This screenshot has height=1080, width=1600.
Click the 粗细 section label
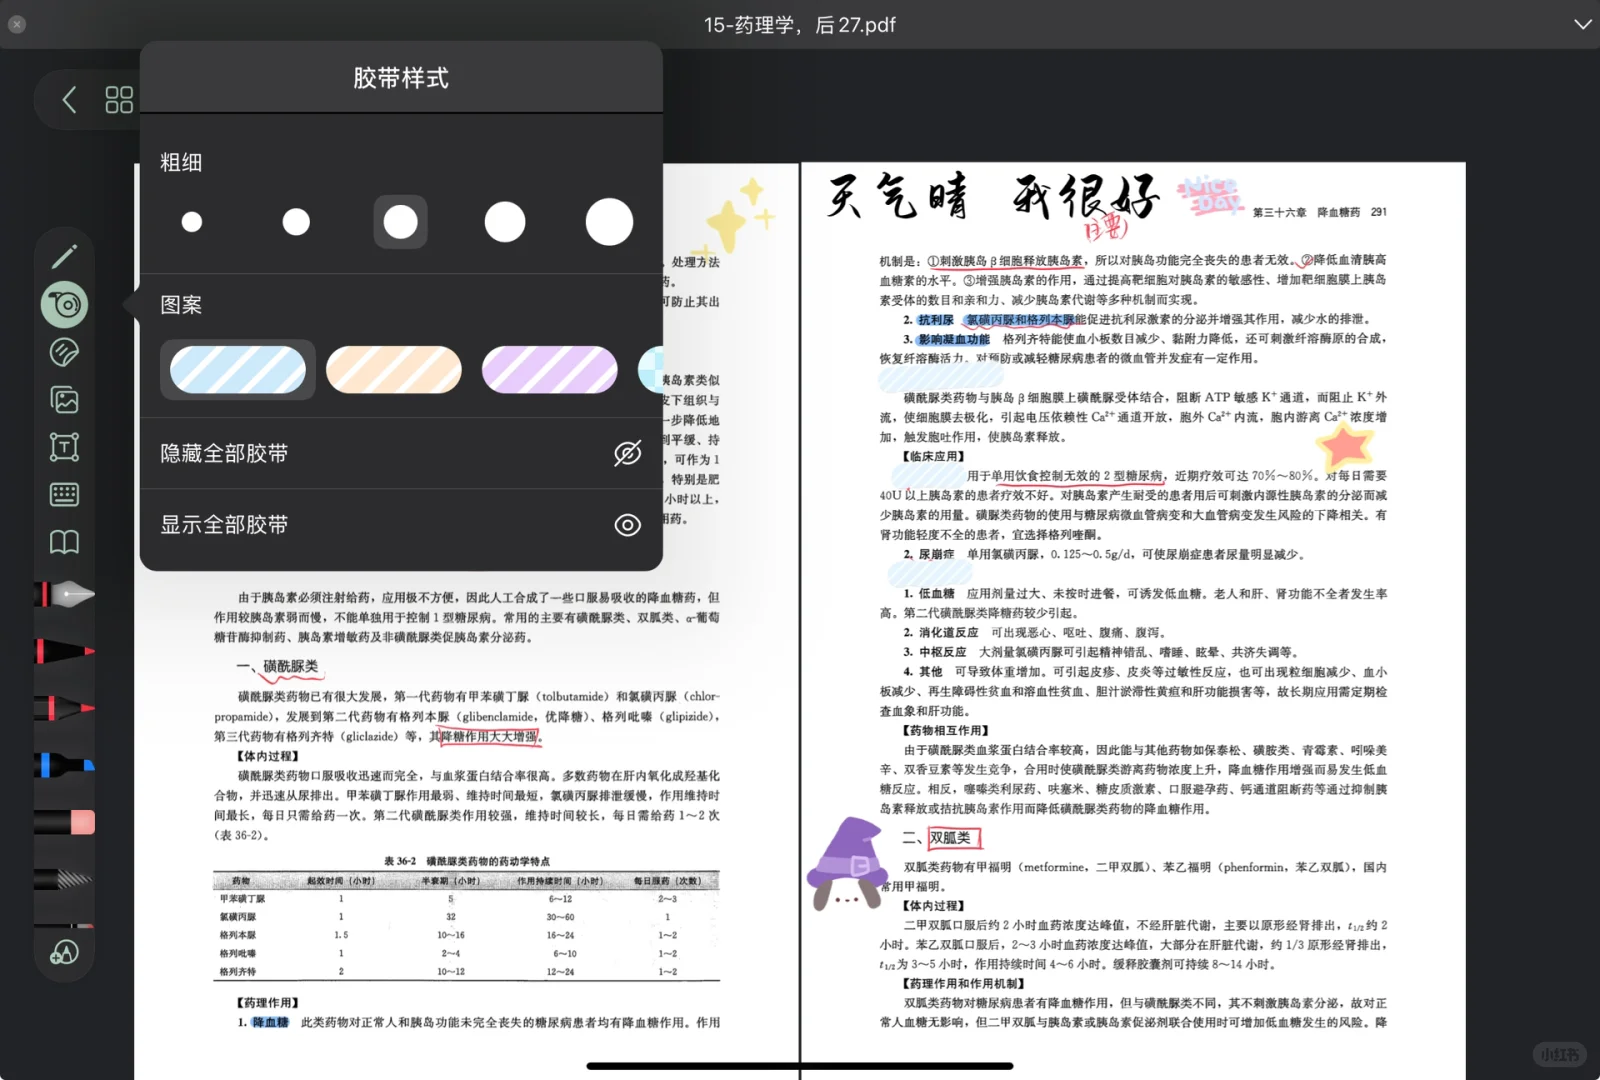181,162
